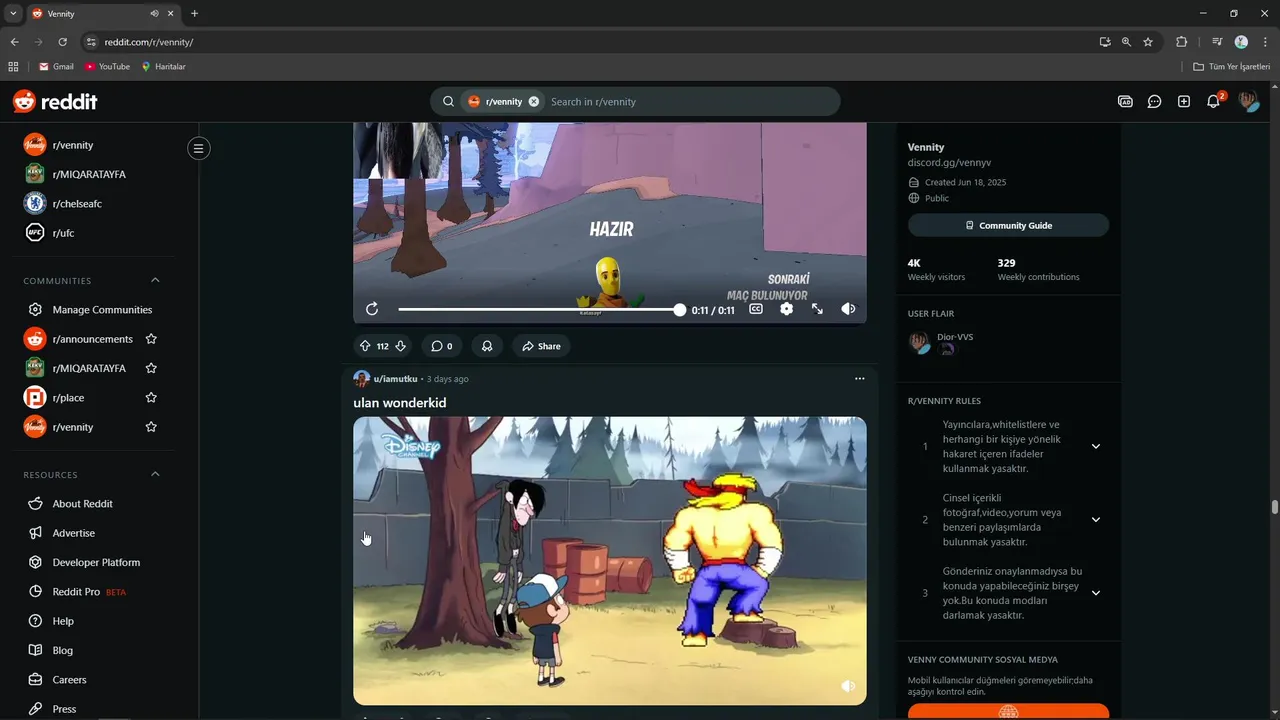Collapse the left navigation sidebar
This screenshot has width=1280, height=720.
tap(198, 148)
